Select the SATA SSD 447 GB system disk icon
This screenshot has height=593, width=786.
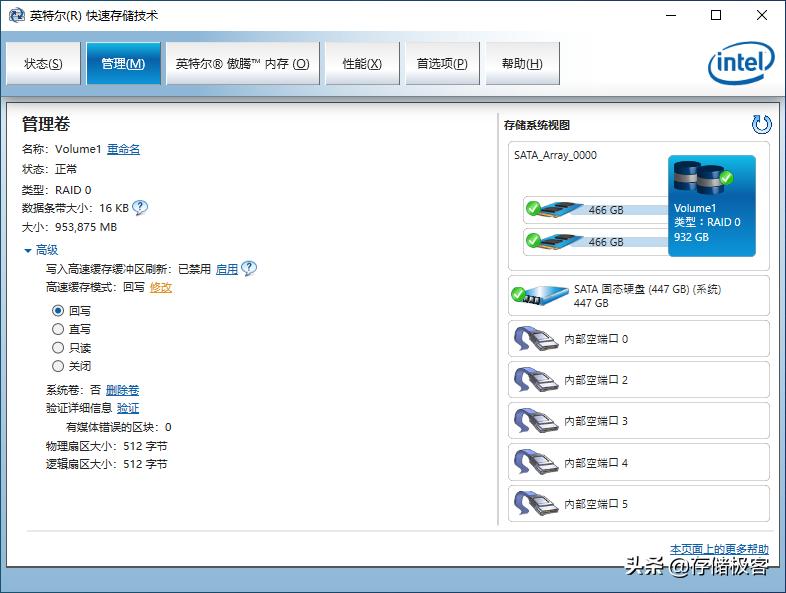[539, 295]
